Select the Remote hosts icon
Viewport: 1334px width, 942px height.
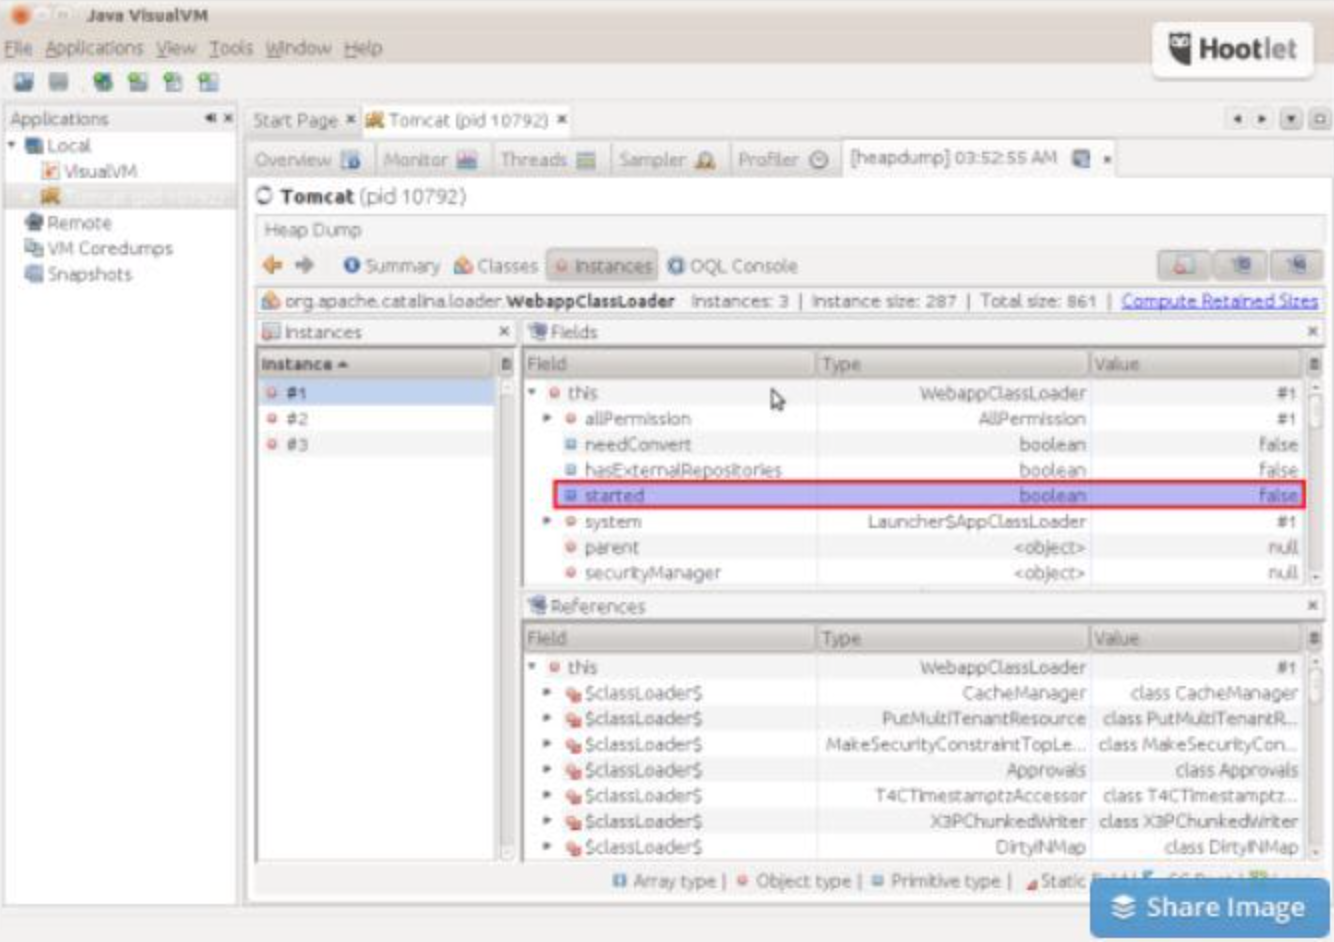click(34, 222)
